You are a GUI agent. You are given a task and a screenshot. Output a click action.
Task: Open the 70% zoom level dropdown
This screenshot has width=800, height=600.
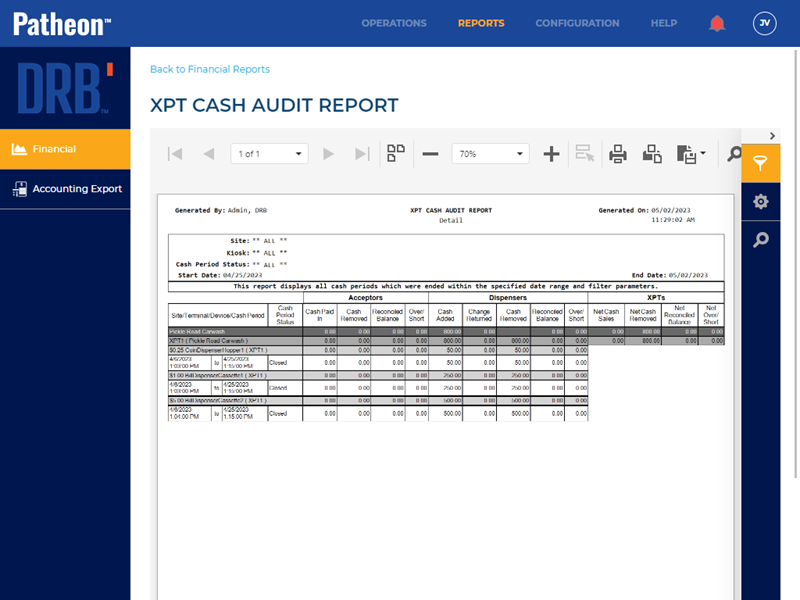pyautogui.click(x=490, y=154)
